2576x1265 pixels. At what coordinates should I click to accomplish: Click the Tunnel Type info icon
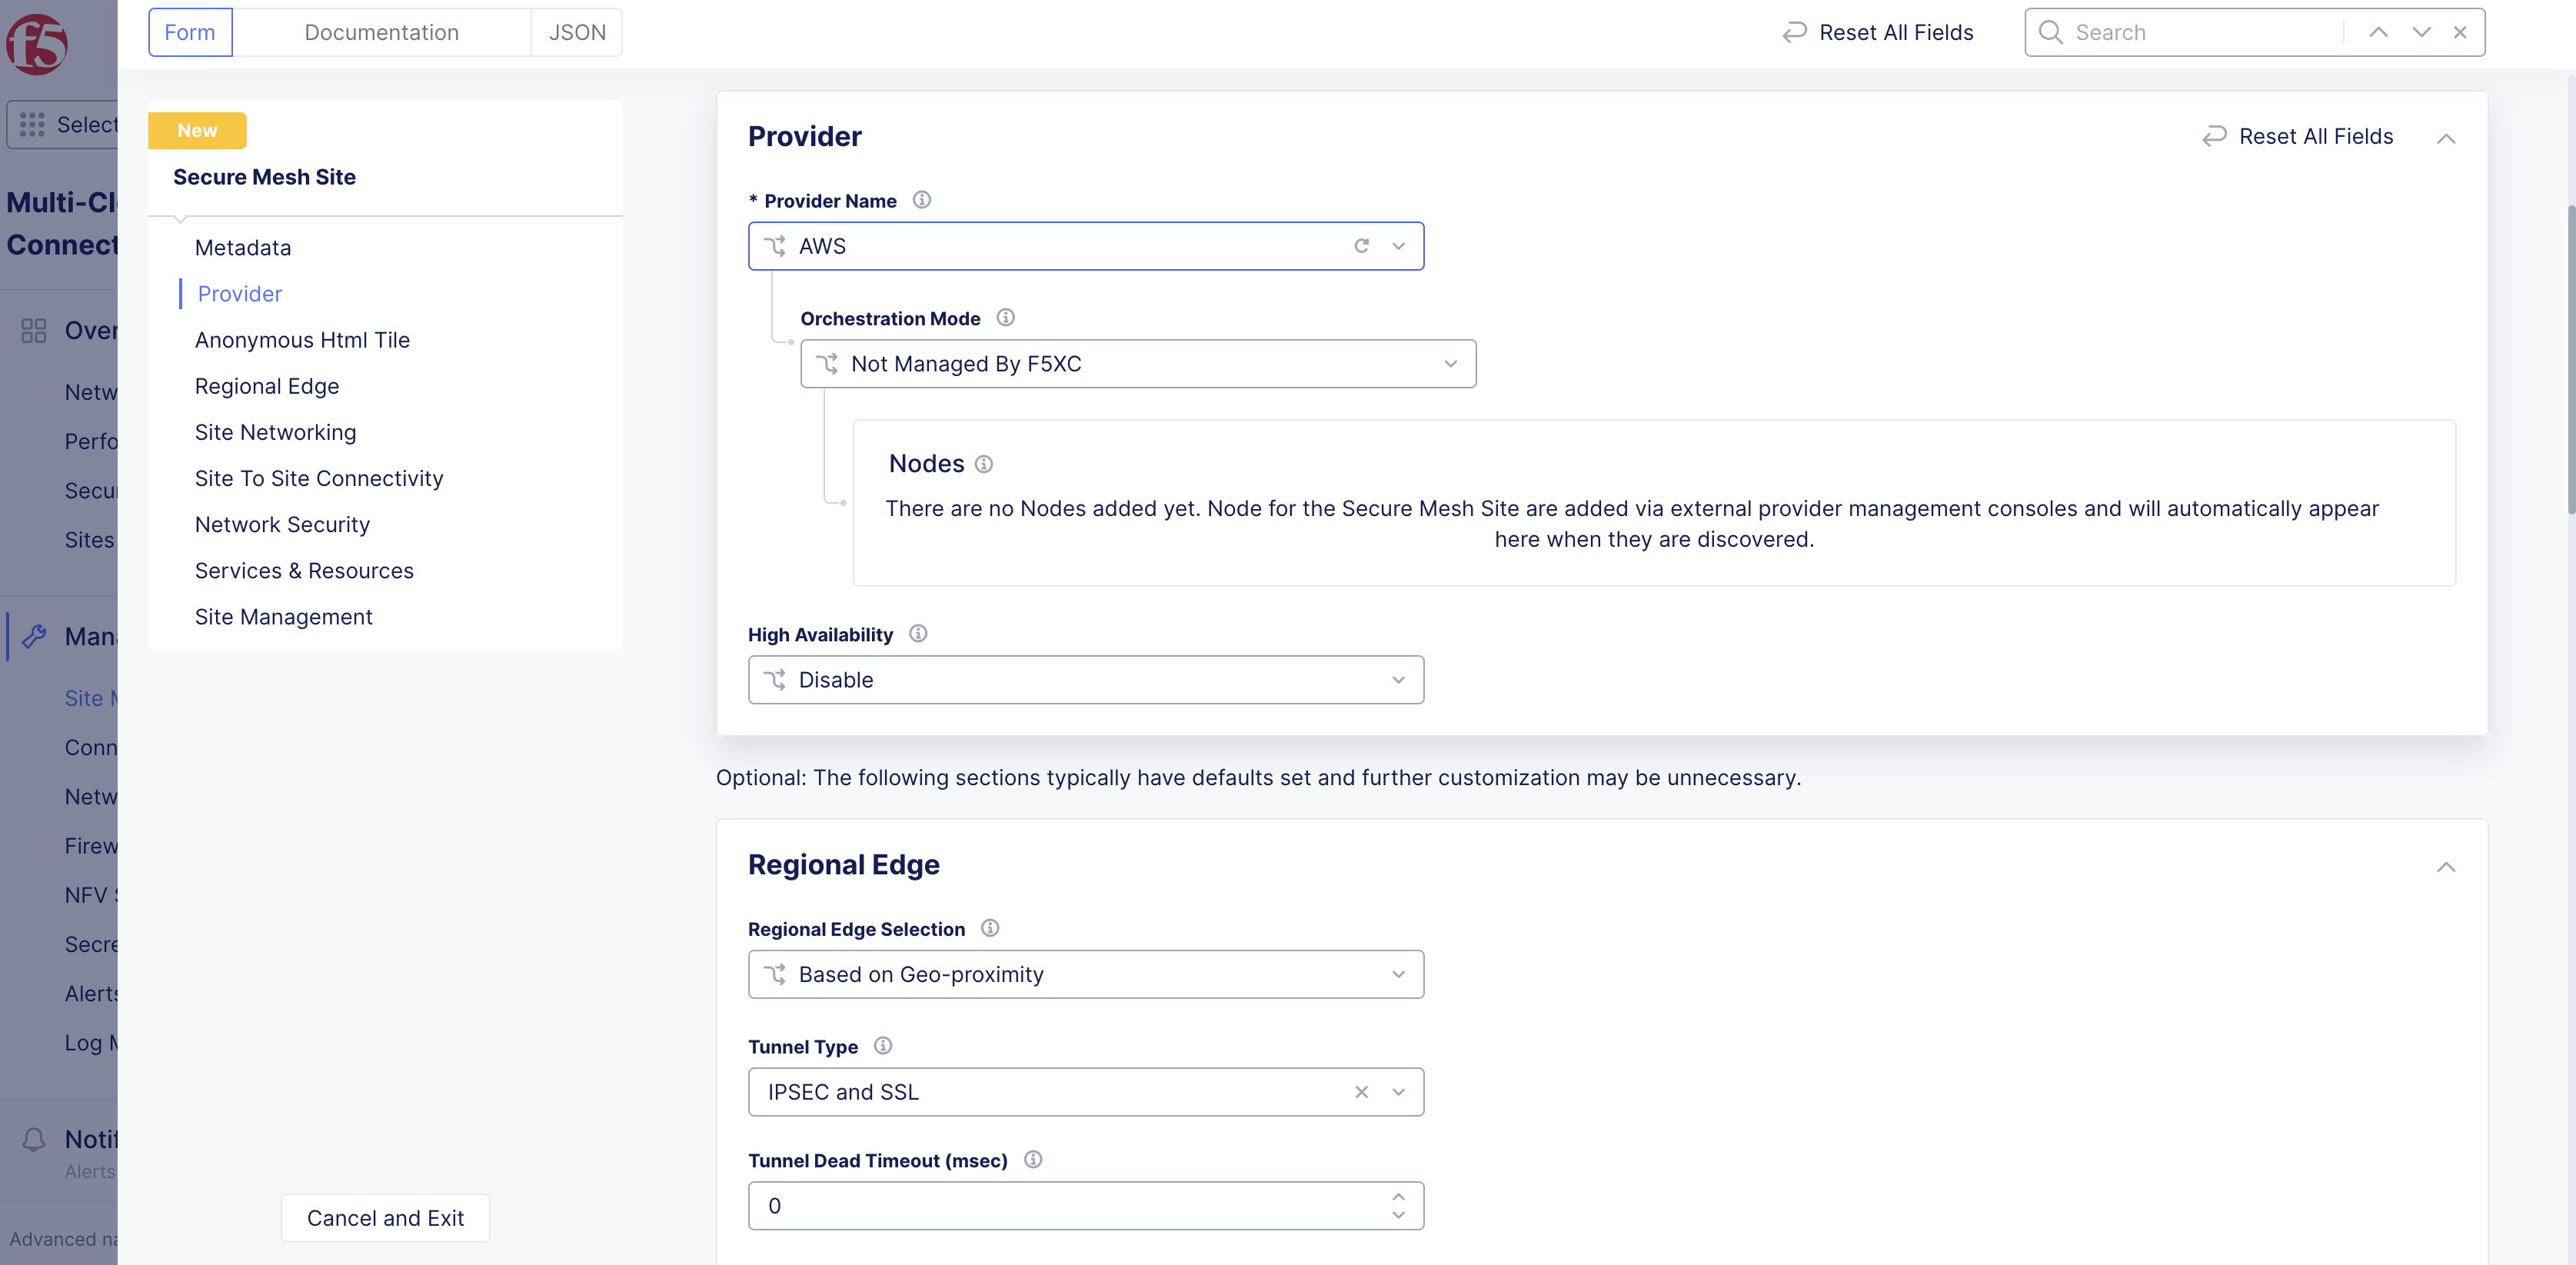point(883,1046)
